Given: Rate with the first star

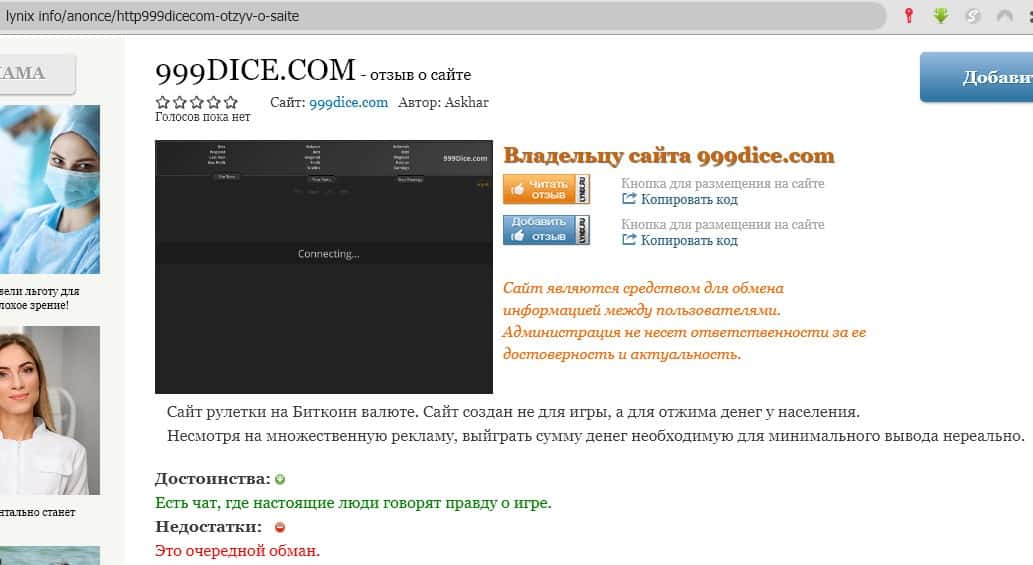Looking at the screenshot, I should 162,102.
